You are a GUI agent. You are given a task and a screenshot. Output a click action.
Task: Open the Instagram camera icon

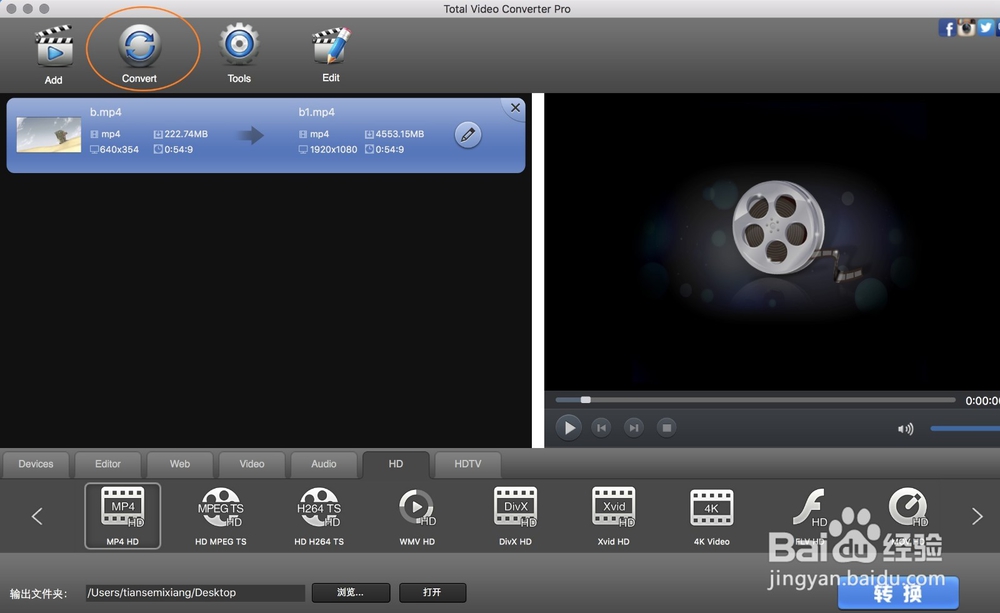pos(966,27)
